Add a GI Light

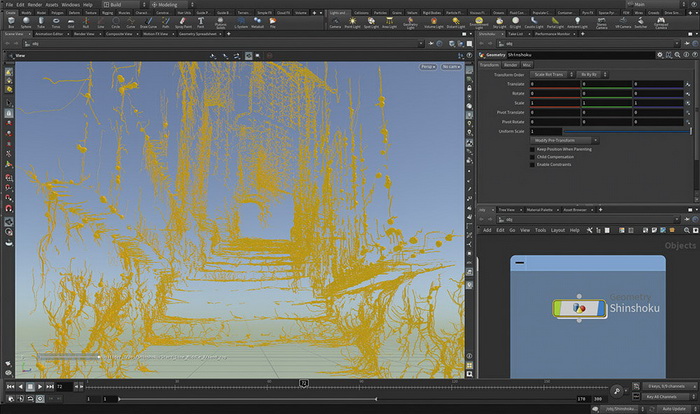[515, 23]
